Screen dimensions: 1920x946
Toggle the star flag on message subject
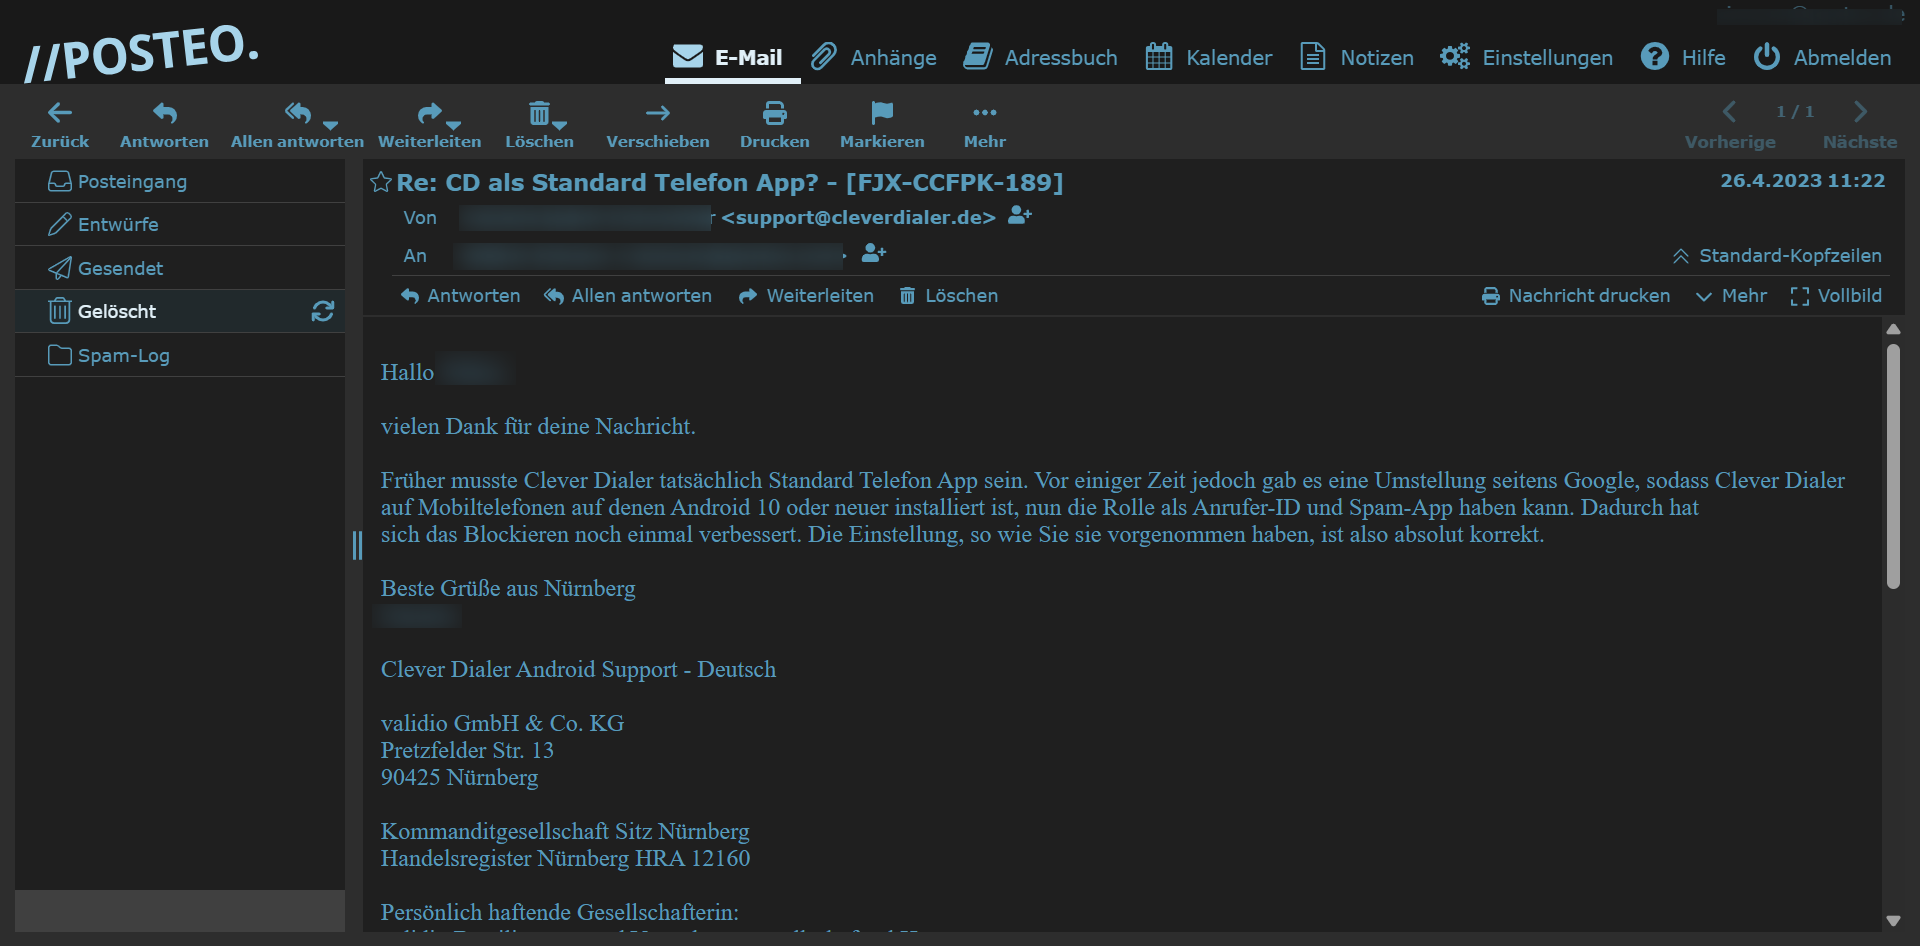pos(381,183)
